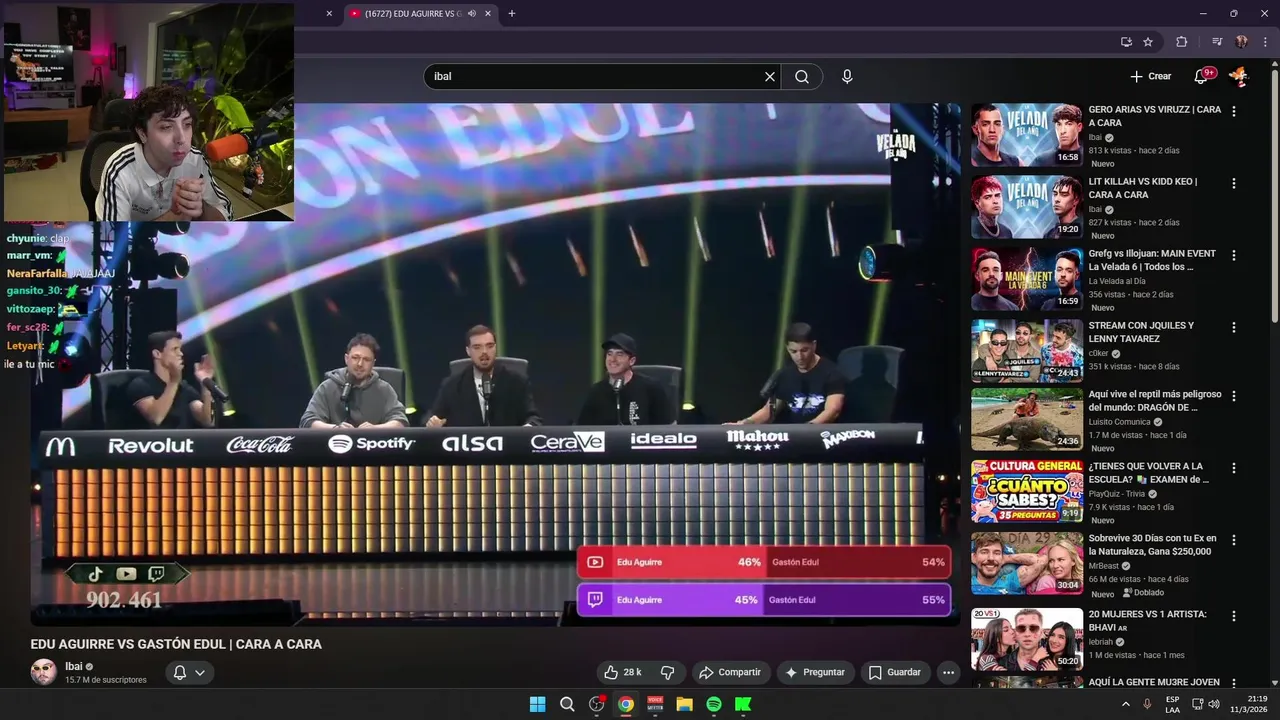
Task: Open options for Grefg vs Illojuan video
Action: [x=1234, y=256]
